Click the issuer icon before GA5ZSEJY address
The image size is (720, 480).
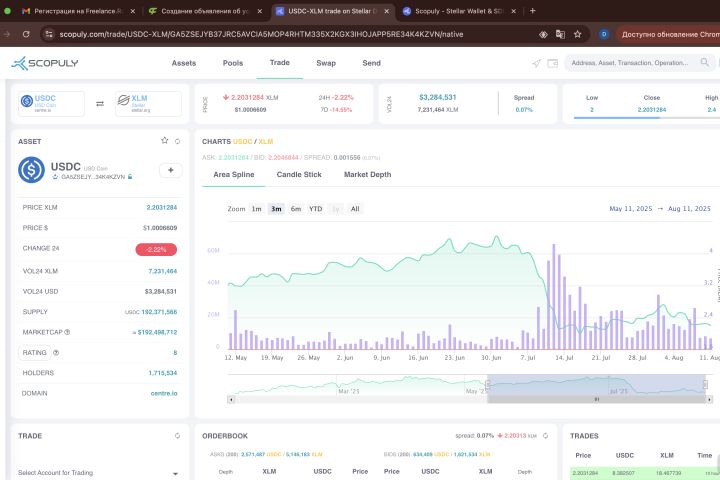tap(55, 177)
